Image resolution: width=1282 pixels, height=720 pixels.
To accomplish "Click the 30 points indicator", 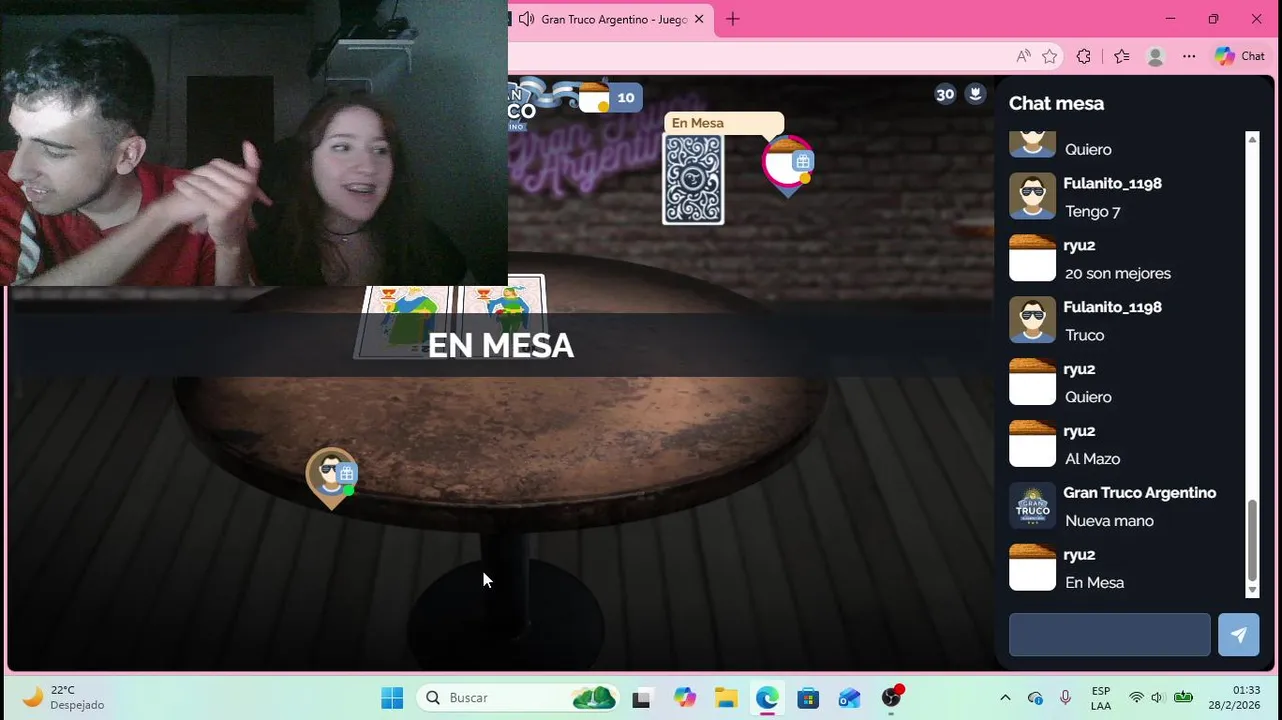I will (945, 94).
